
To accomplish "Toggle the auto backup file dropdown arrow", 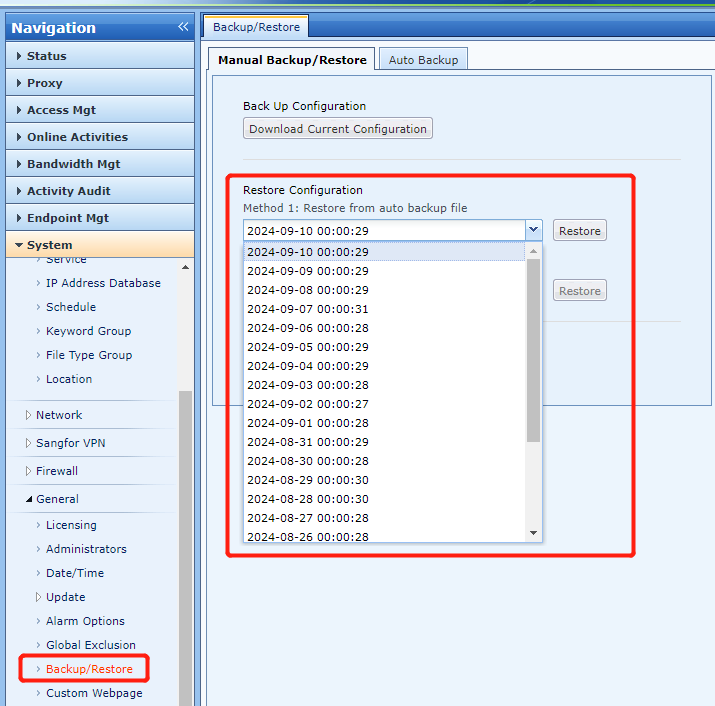I will coord(534,230).
